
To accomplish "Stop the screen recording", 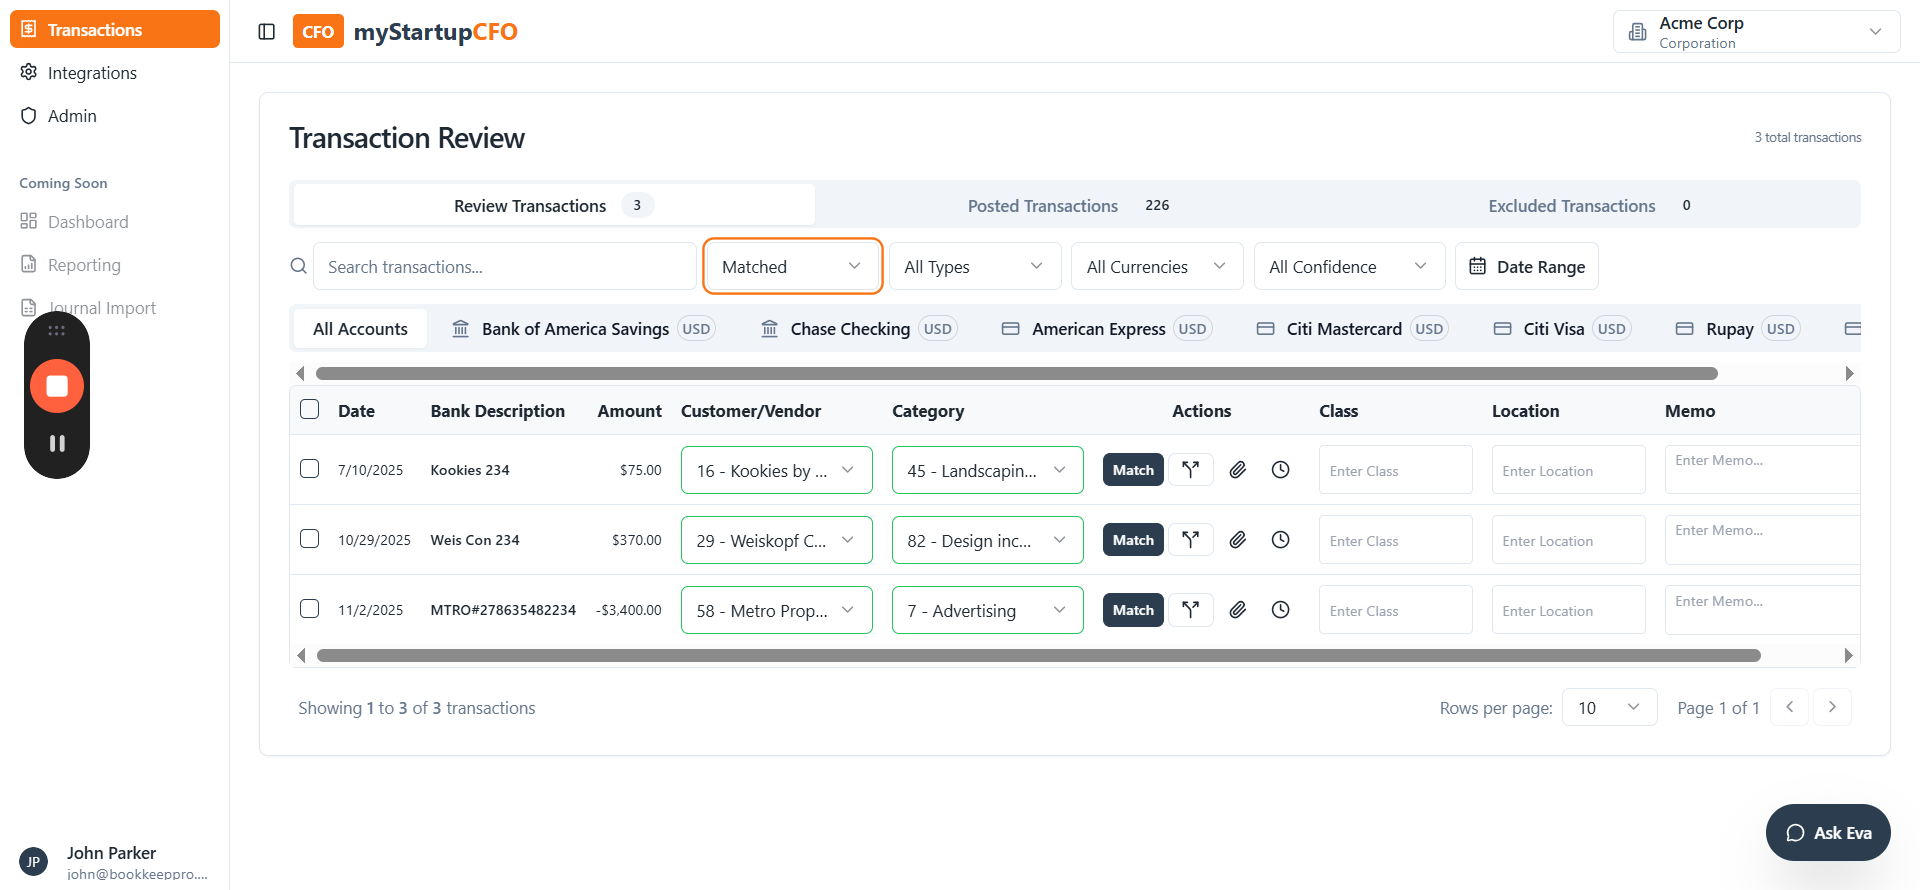I will tap(57, 386).
